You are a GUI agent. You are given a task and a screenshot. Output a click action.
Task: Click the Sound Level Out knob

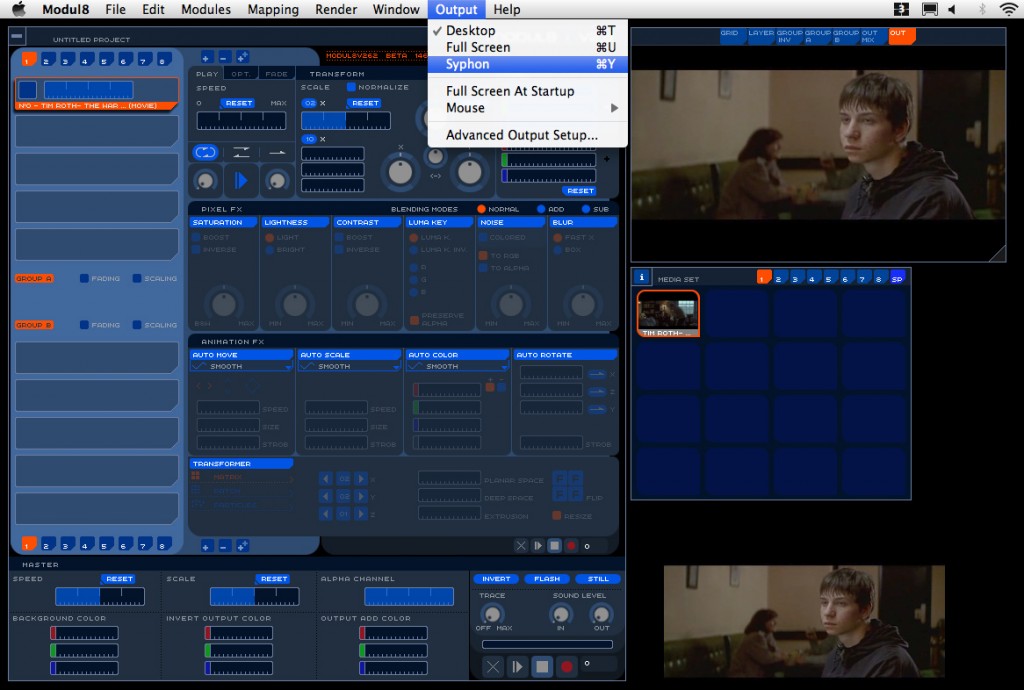[x=601, y=614]
